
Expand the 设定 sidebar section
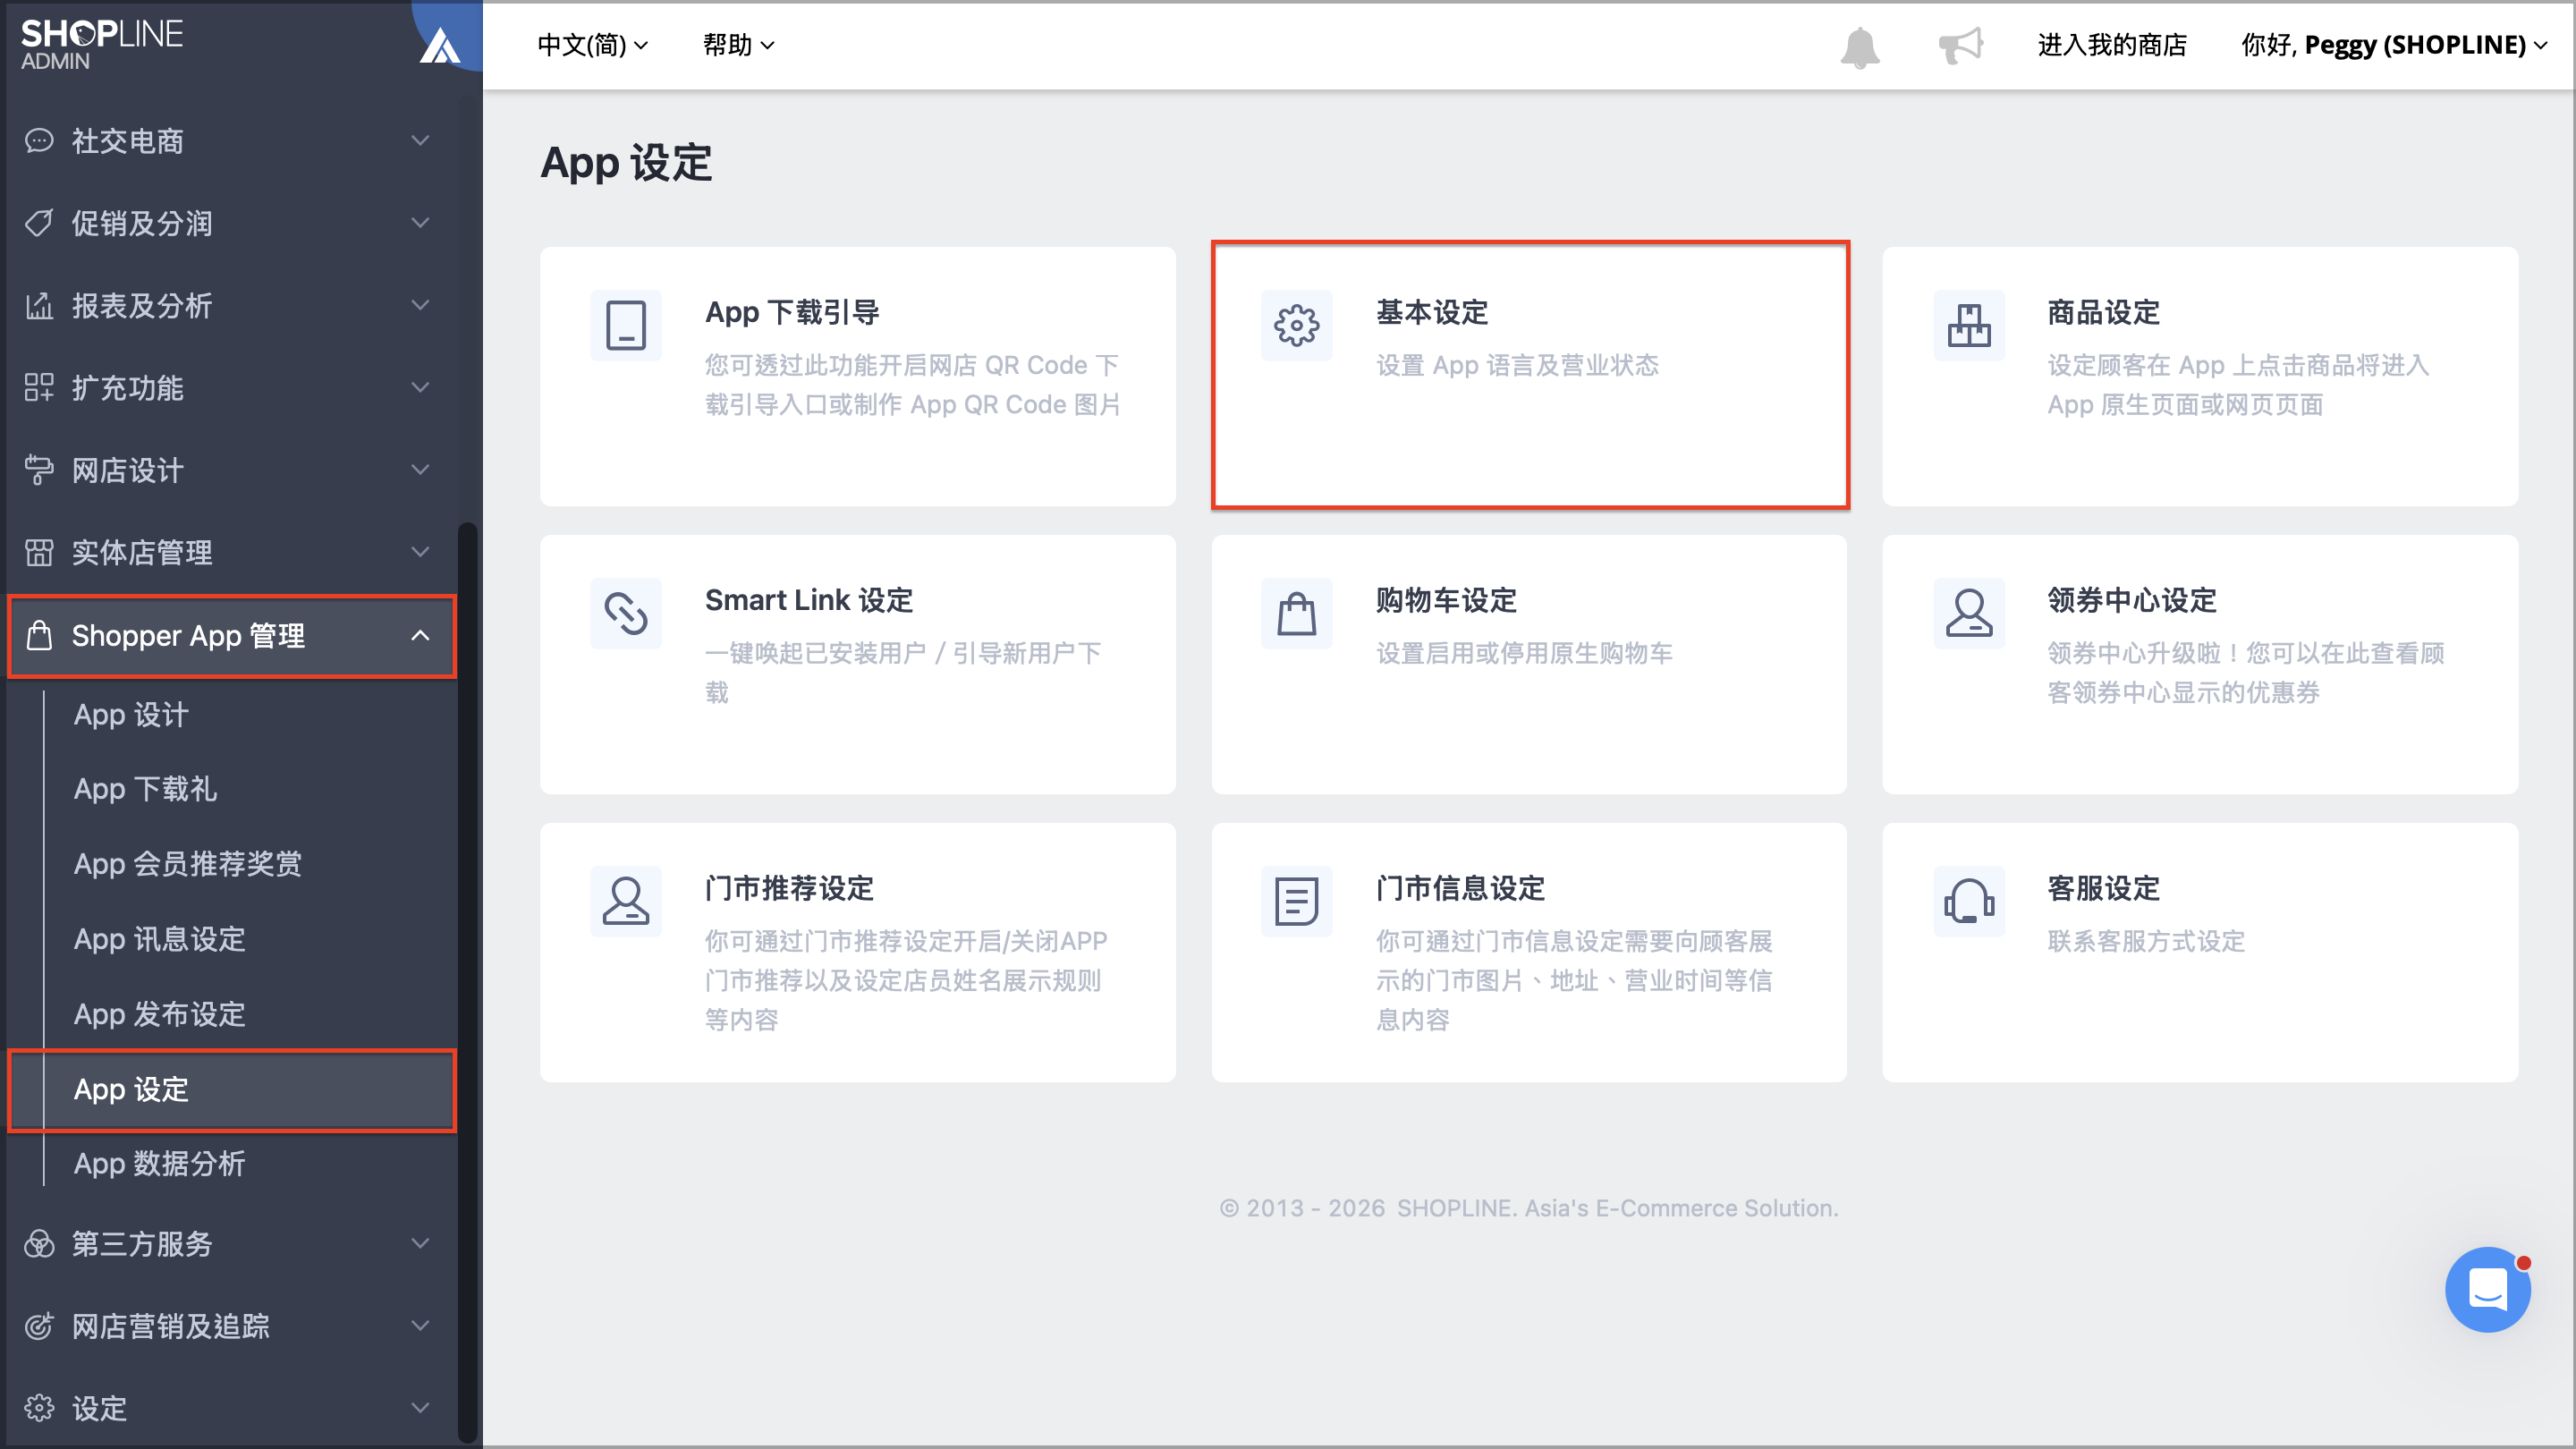pyautogui.click(x=231, y=1408)
